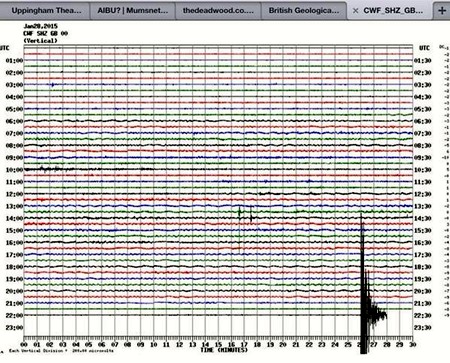Screen dimensions: 450x363
Task: Click the Each Vertical Division footnote
Action: click(x=61, y=351)
